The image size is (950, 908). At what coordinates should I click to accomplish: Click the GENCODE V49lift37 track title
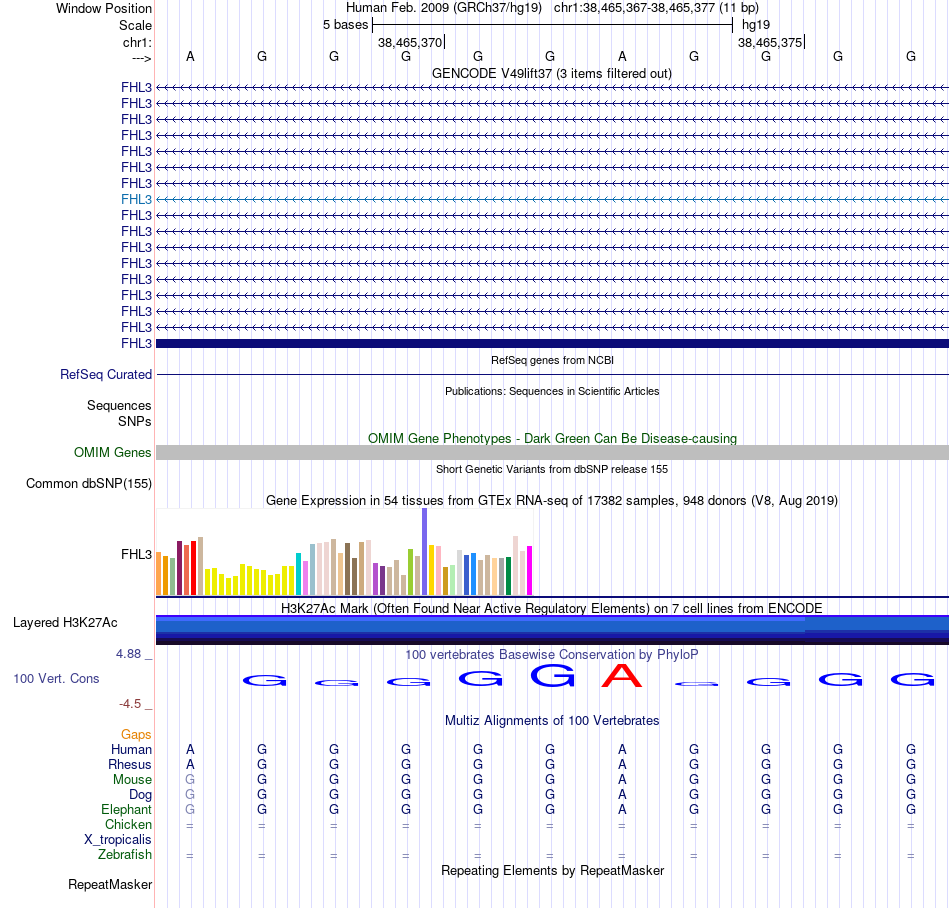click(551, 73)
